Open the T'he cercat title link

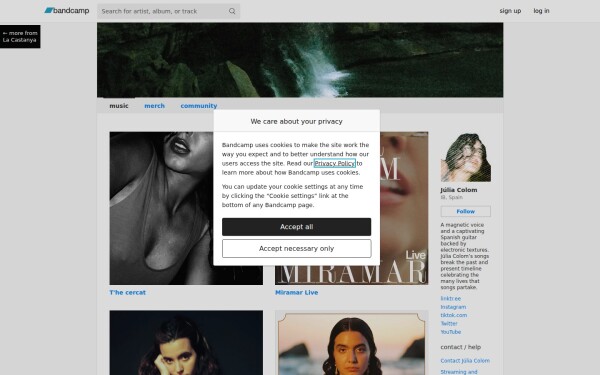click(x=127, y=292)
